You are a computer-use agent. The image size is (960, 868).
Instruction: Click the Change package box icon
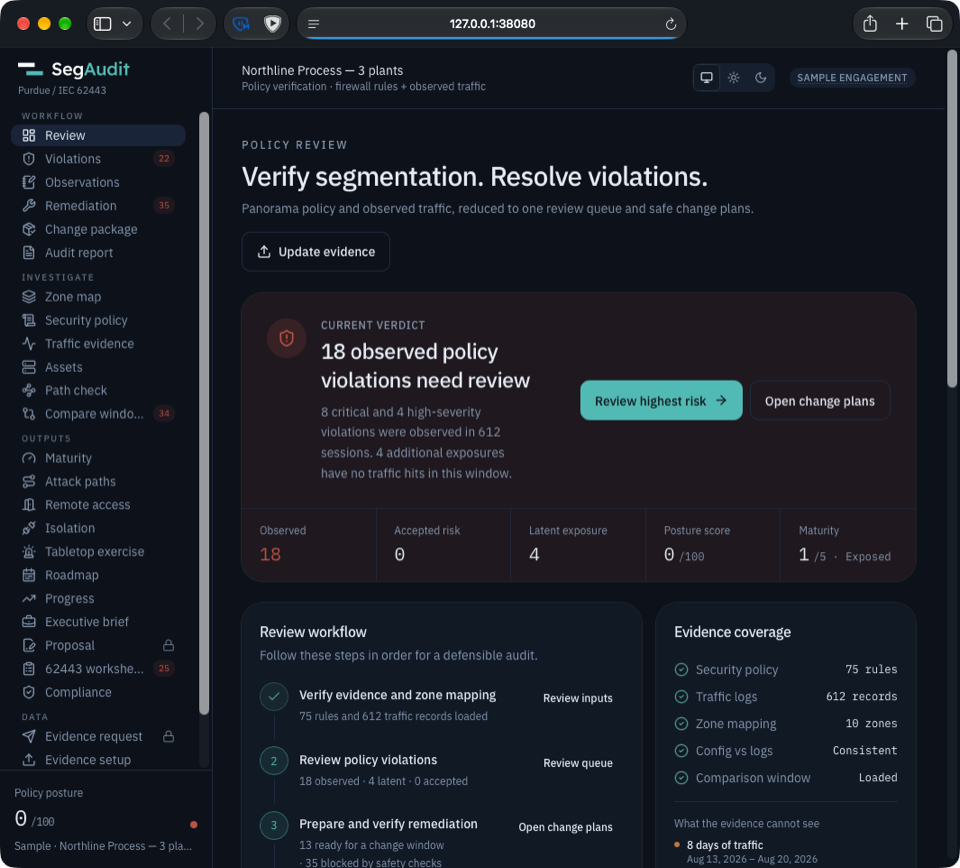tap(29, 230)
